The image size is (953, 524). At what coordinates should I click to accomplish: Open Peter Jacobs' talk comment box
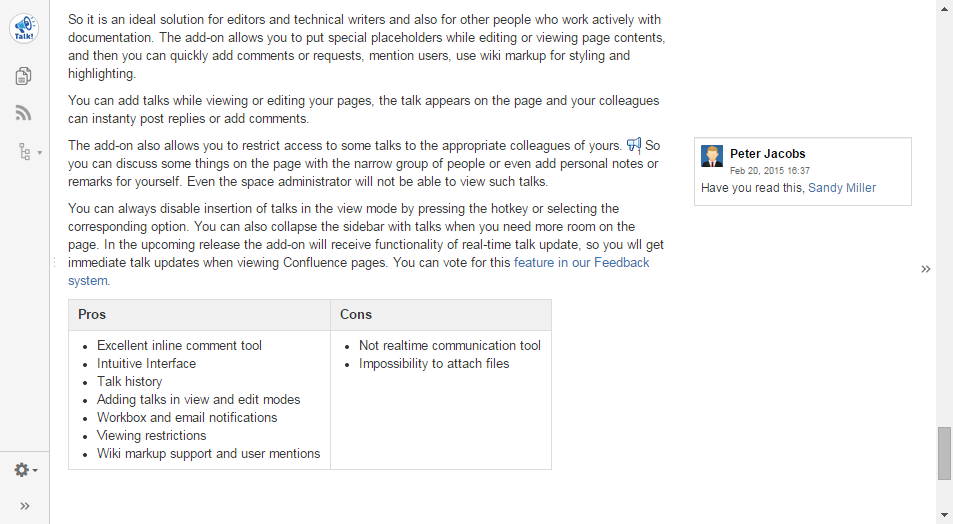tap(802, 172)
